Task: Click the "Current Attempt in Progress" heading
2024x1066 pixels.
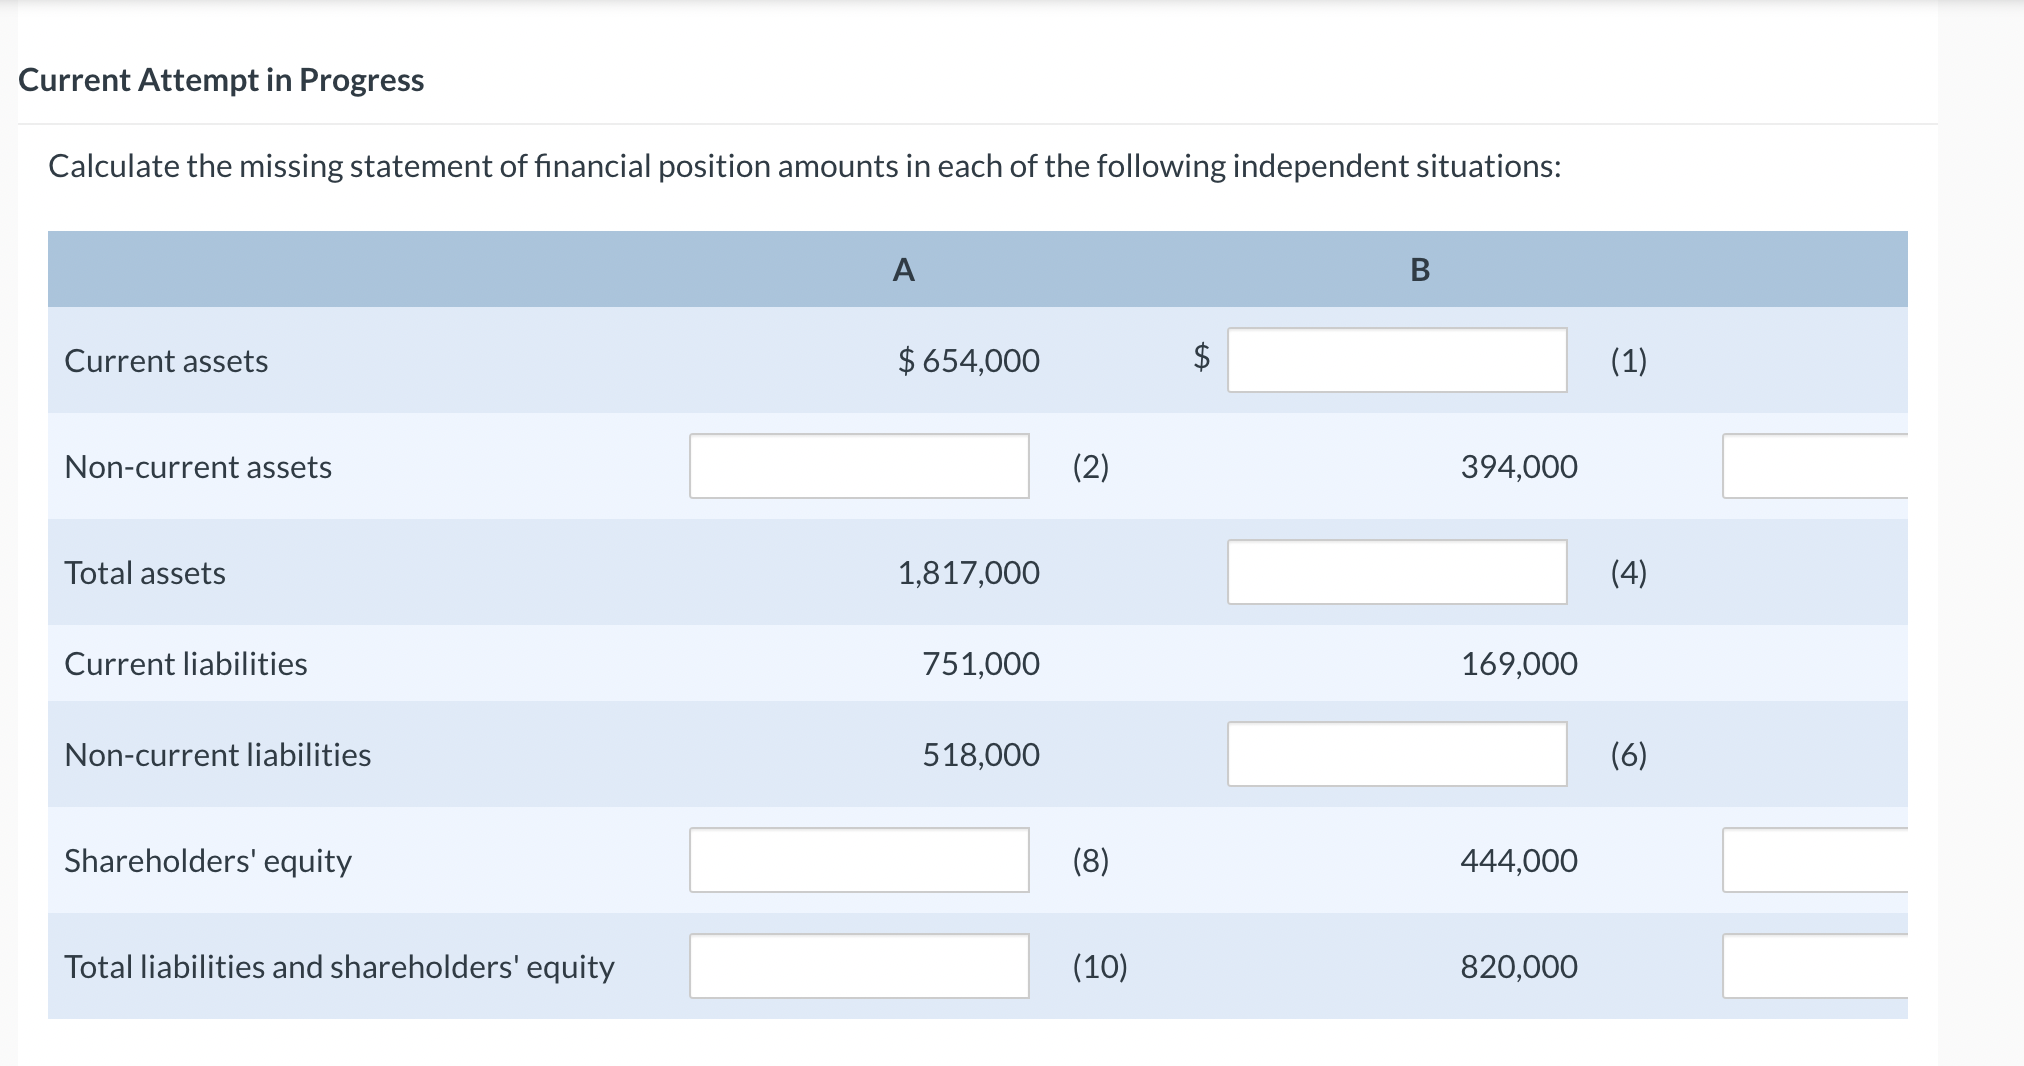Action: [x=221, y=80]
